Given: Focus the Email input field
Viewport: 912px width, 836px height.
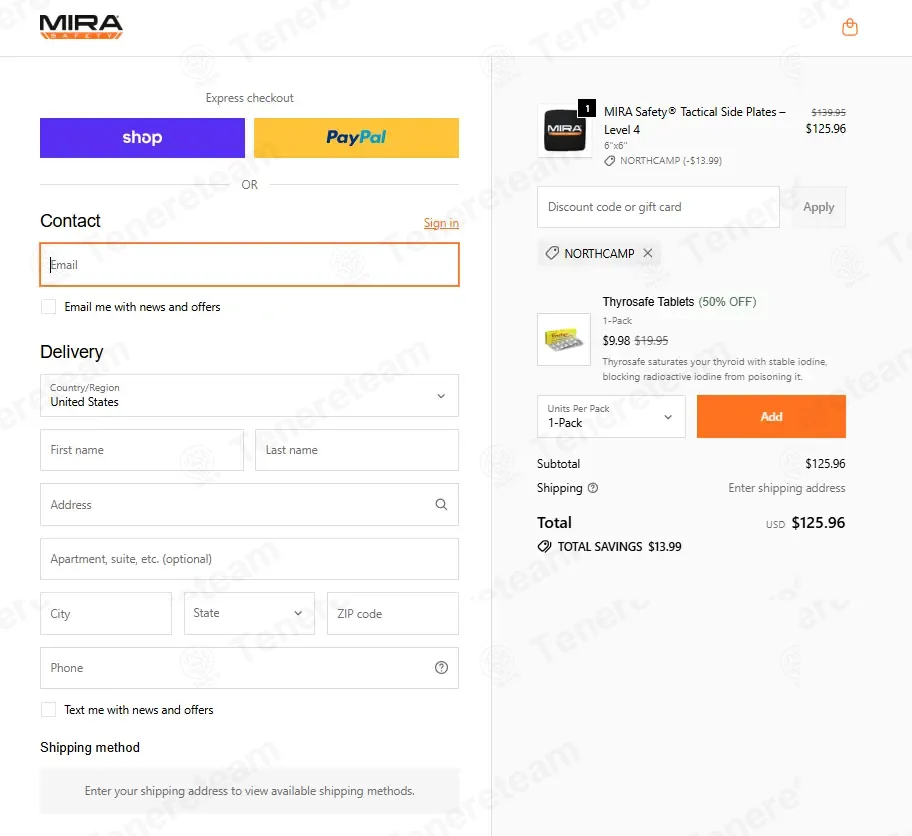Looking at the screenshot, I should (250, 265).
